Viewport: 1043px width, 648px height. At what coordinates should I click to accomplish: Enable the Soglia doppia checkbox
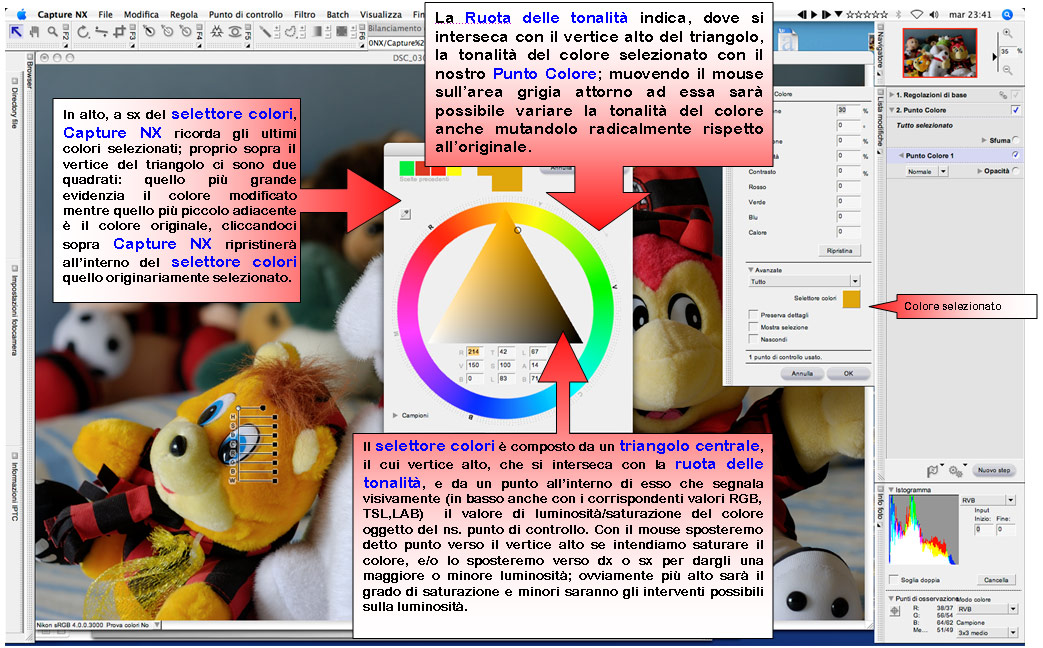(894, 579)
